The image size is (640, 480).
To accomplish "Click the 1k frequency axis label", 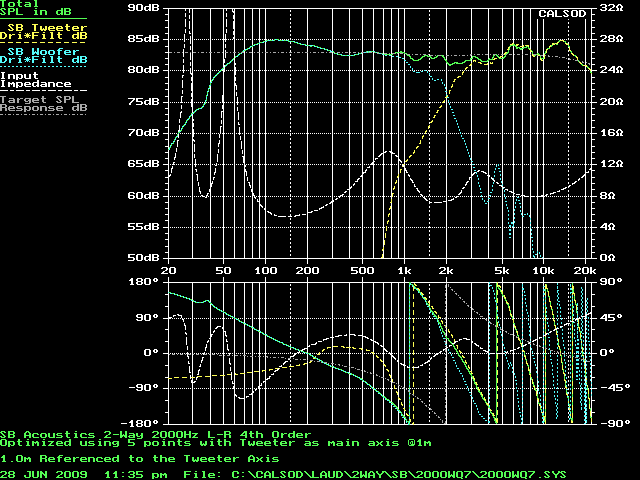I will click(404, 271).
